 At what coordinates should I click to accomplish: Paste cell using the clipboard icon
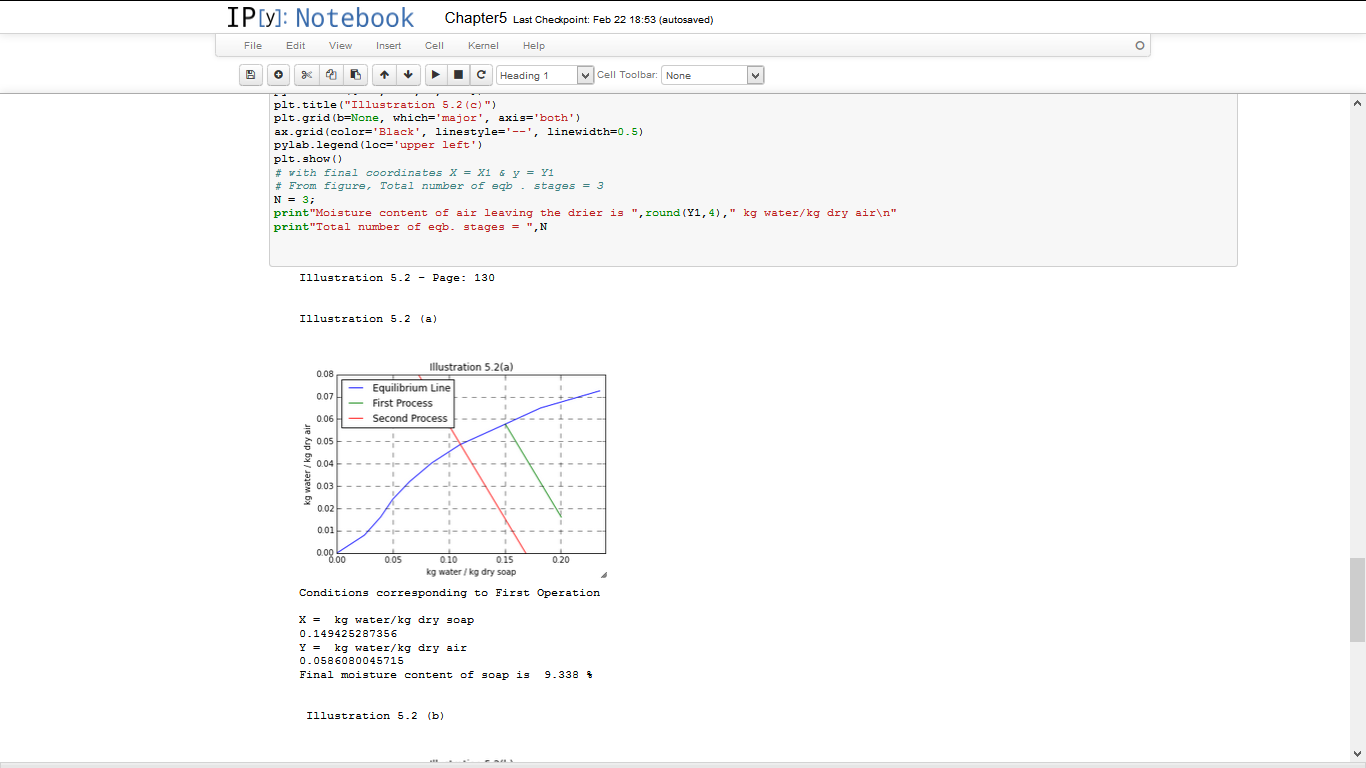[x=355, y=75]
